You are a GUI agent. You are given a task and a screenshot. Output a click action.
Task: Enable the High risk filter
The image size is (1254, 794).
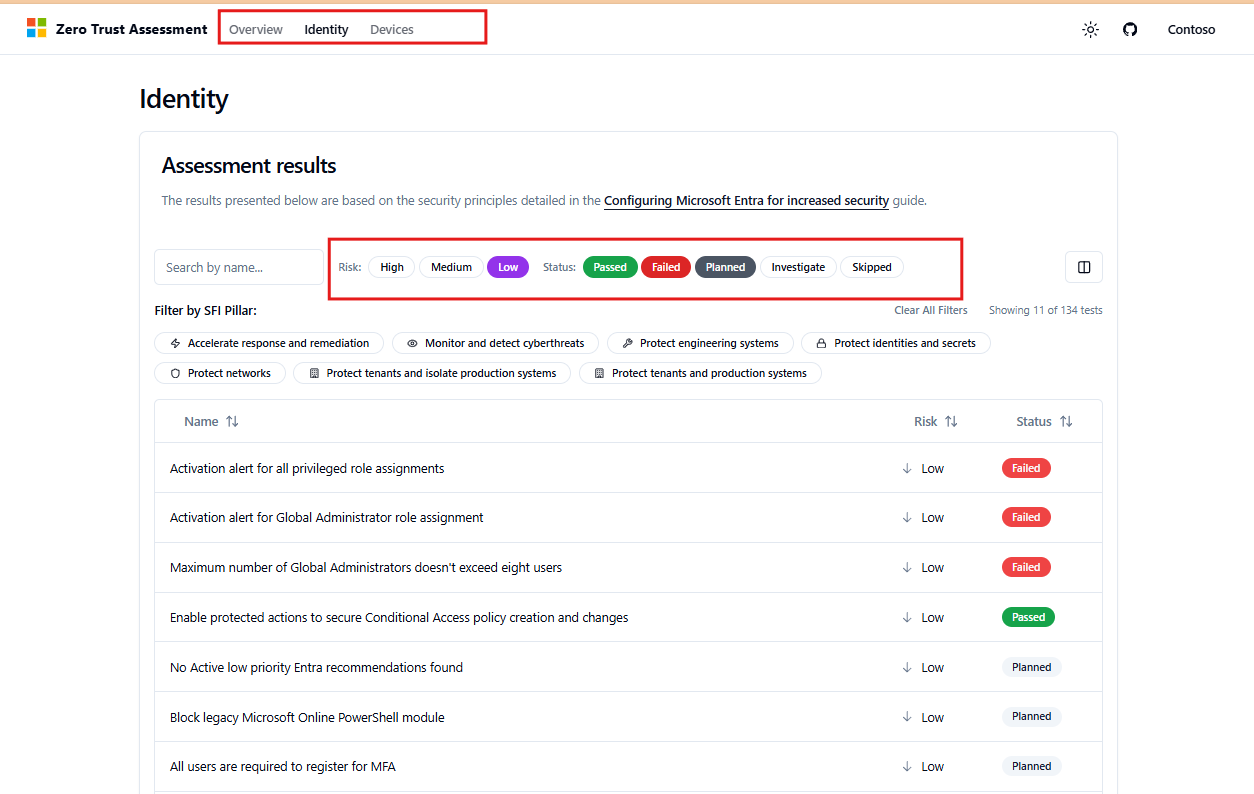[x=391, y=267]
